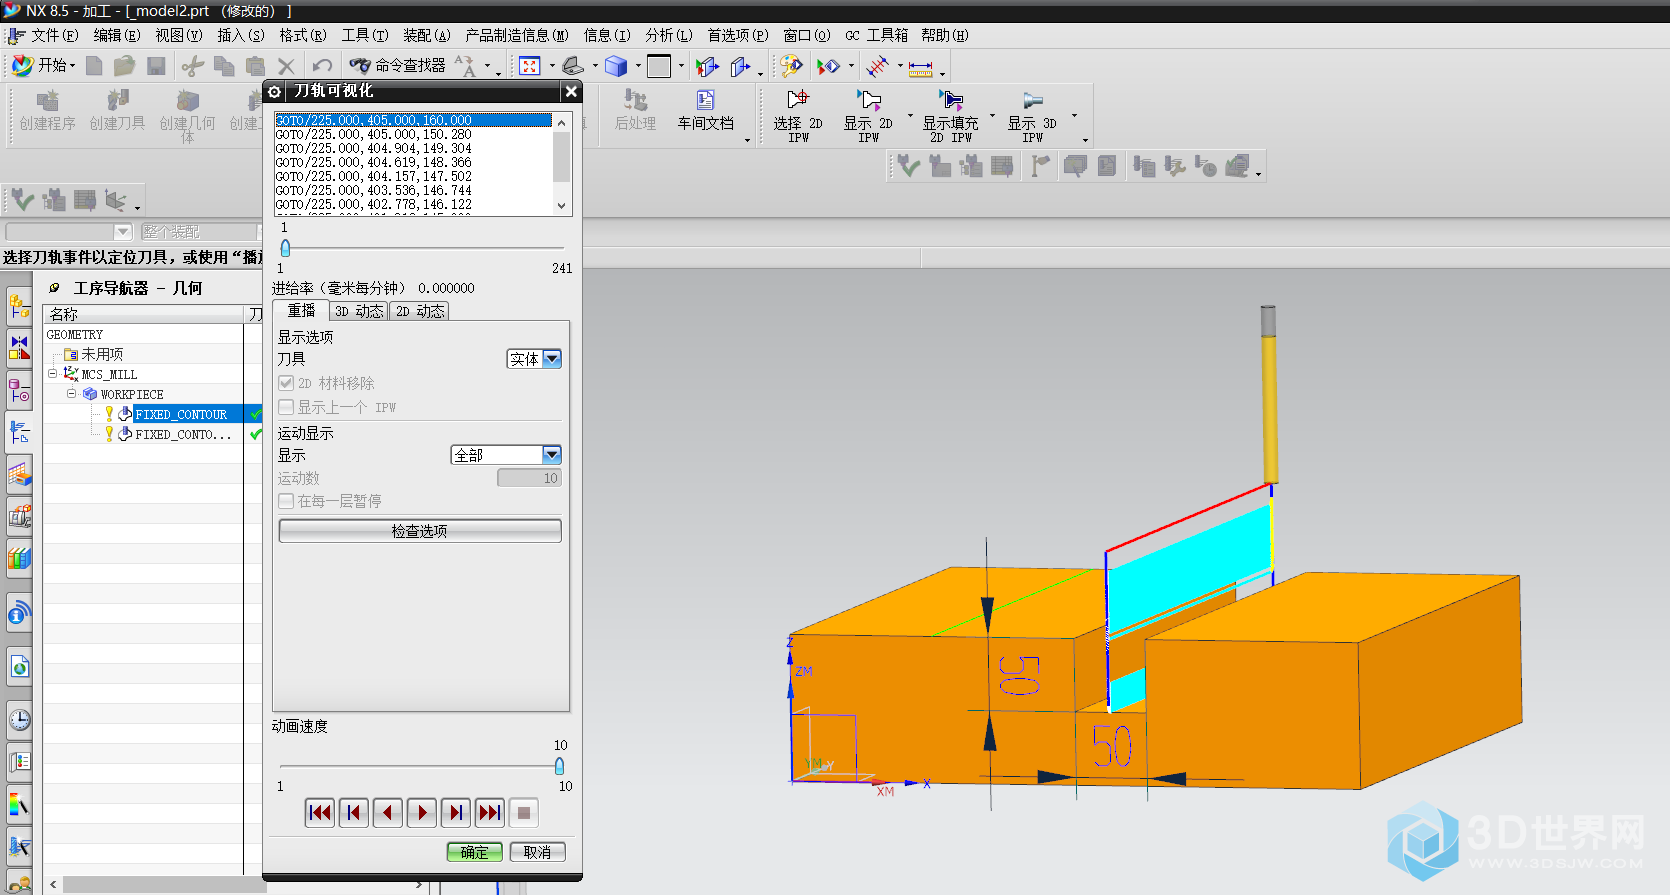This screenshot has height=895, width=1670.
Task: Click the New file icon
Action: click(94, 66)
